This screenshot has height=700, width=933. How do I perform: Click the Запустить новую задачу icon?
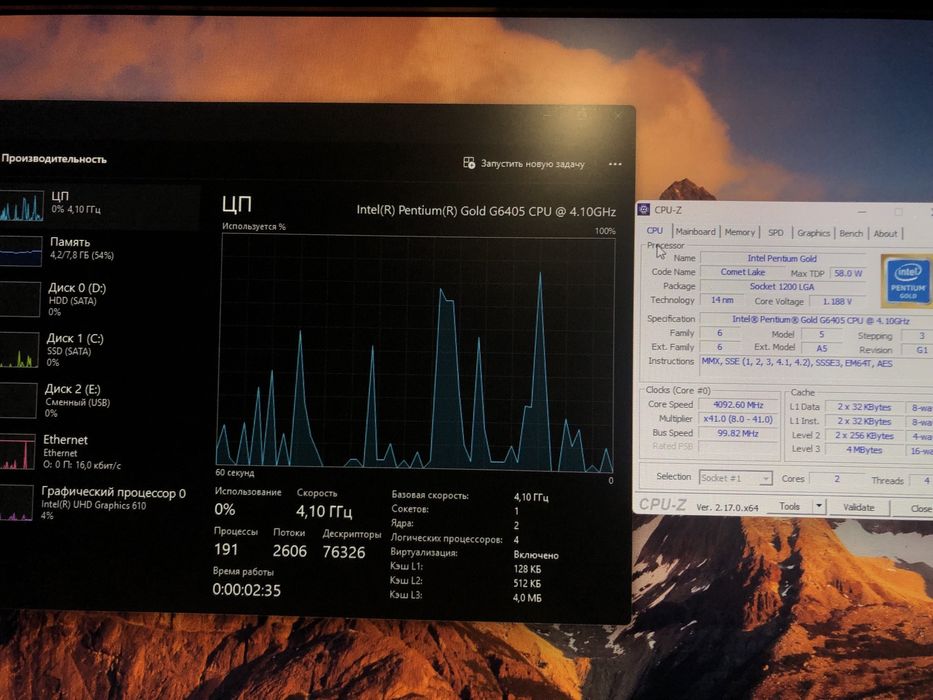469,162
